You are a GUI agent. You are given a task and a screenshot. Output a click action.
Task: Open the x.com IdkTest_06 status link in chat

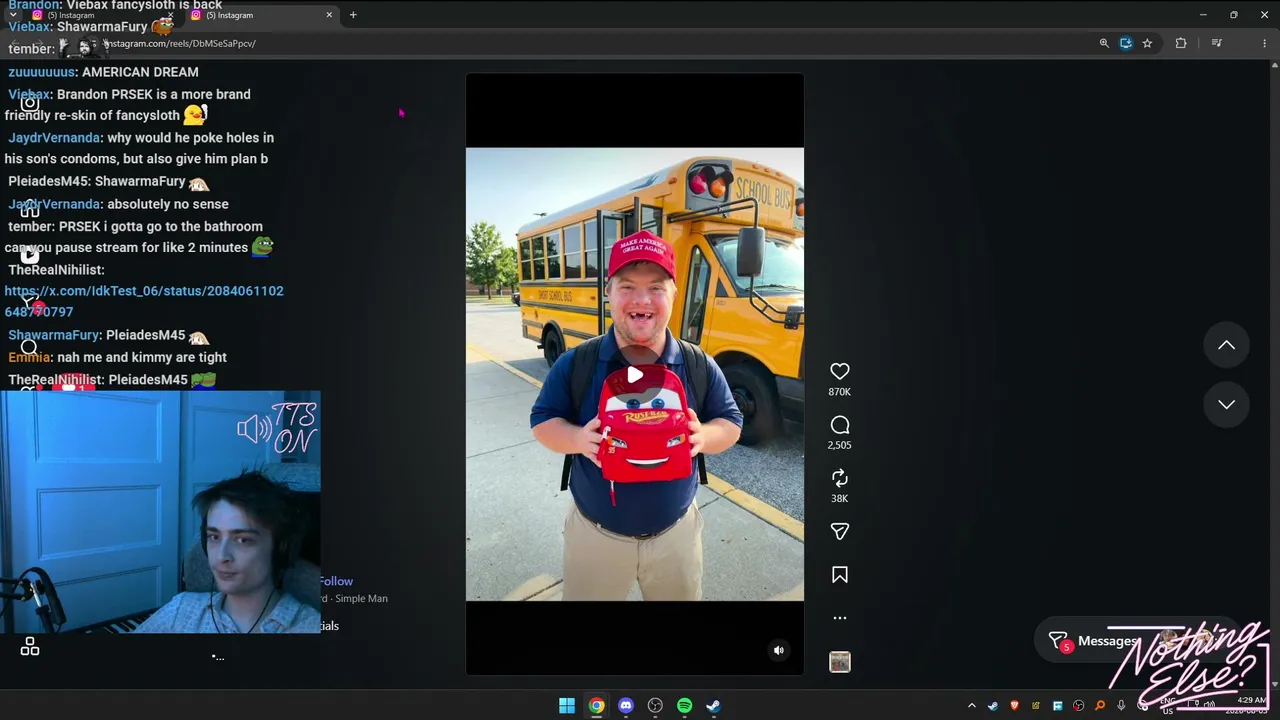(x=144, y=301)
